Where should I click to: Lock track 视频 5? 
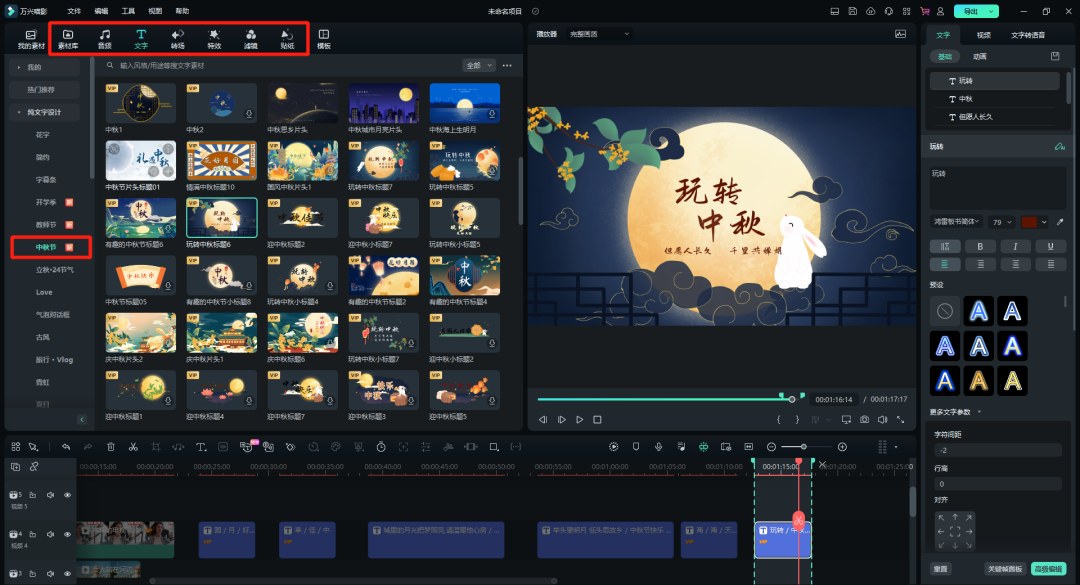pos(32,495)
